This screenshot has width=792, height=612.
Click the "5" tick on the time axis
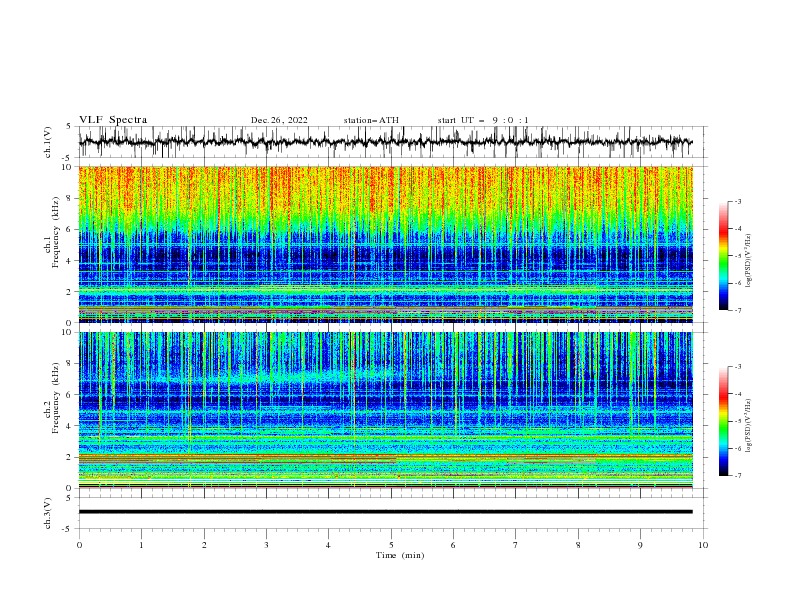point(391,545)
